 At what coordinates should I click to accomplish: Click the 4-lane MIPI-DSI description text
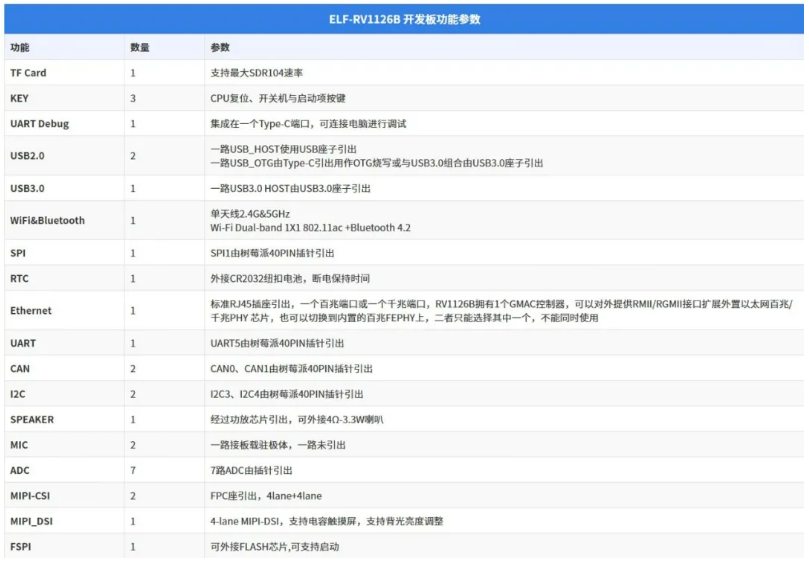click(326, 521)
